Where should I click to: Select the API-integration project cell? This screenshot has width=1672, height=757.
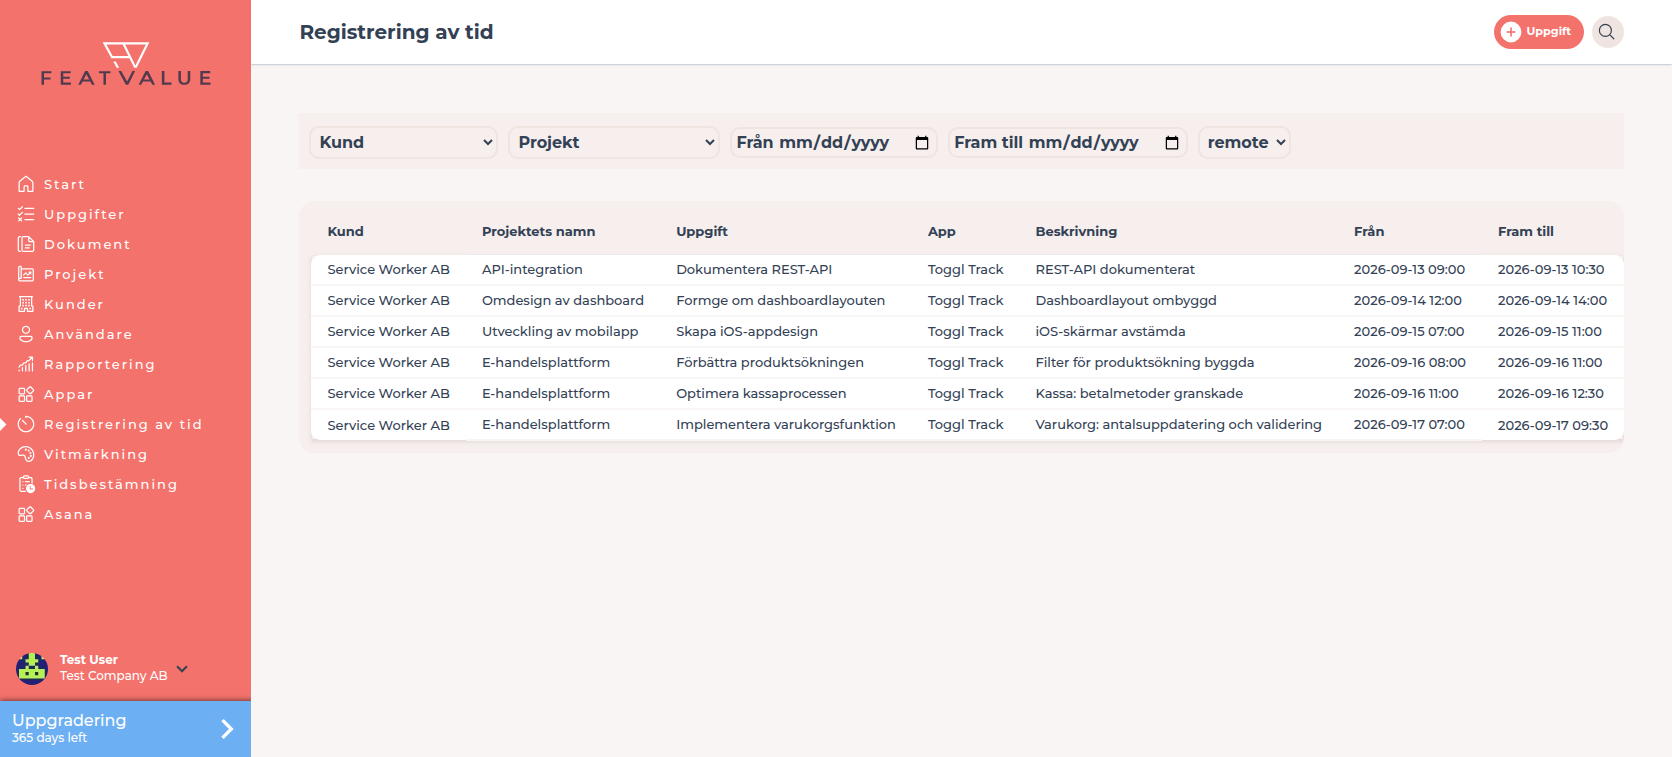532,269
